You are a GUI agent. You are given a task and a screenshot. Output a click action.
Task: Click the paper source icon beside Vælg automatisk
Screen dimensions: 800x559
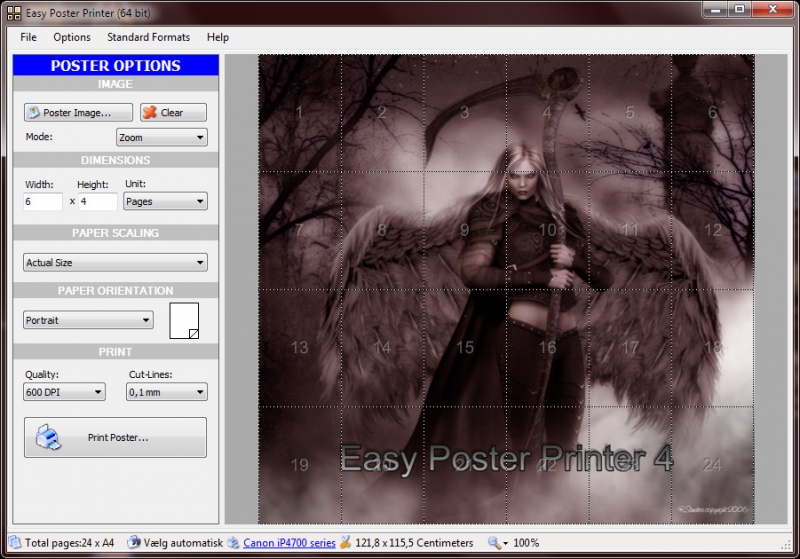[x=134, y=542]
